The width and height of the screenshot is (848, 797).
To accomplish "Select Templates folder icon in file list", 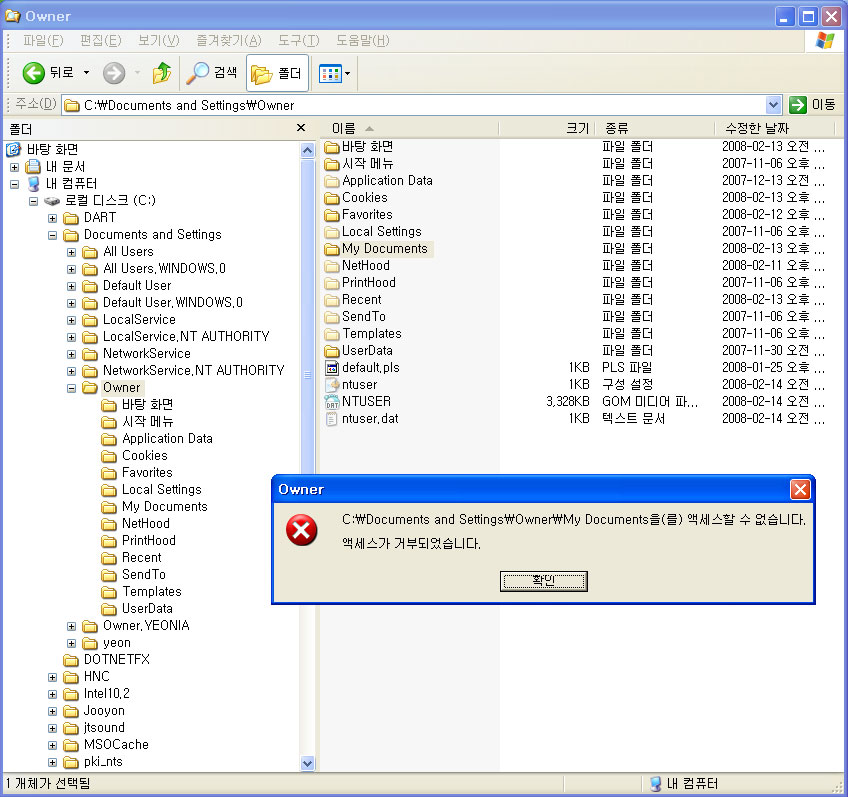I will pos(332,334).
